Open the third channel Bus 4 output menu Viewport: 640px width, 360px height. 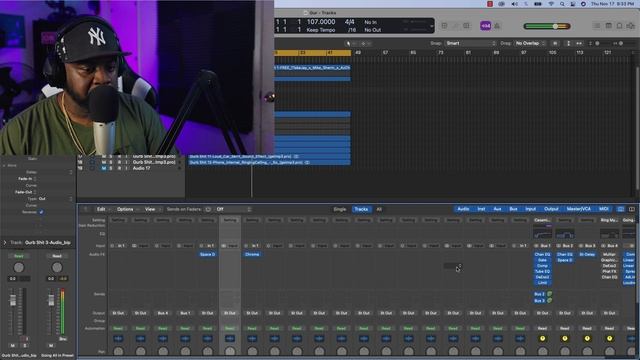(162, 313)
